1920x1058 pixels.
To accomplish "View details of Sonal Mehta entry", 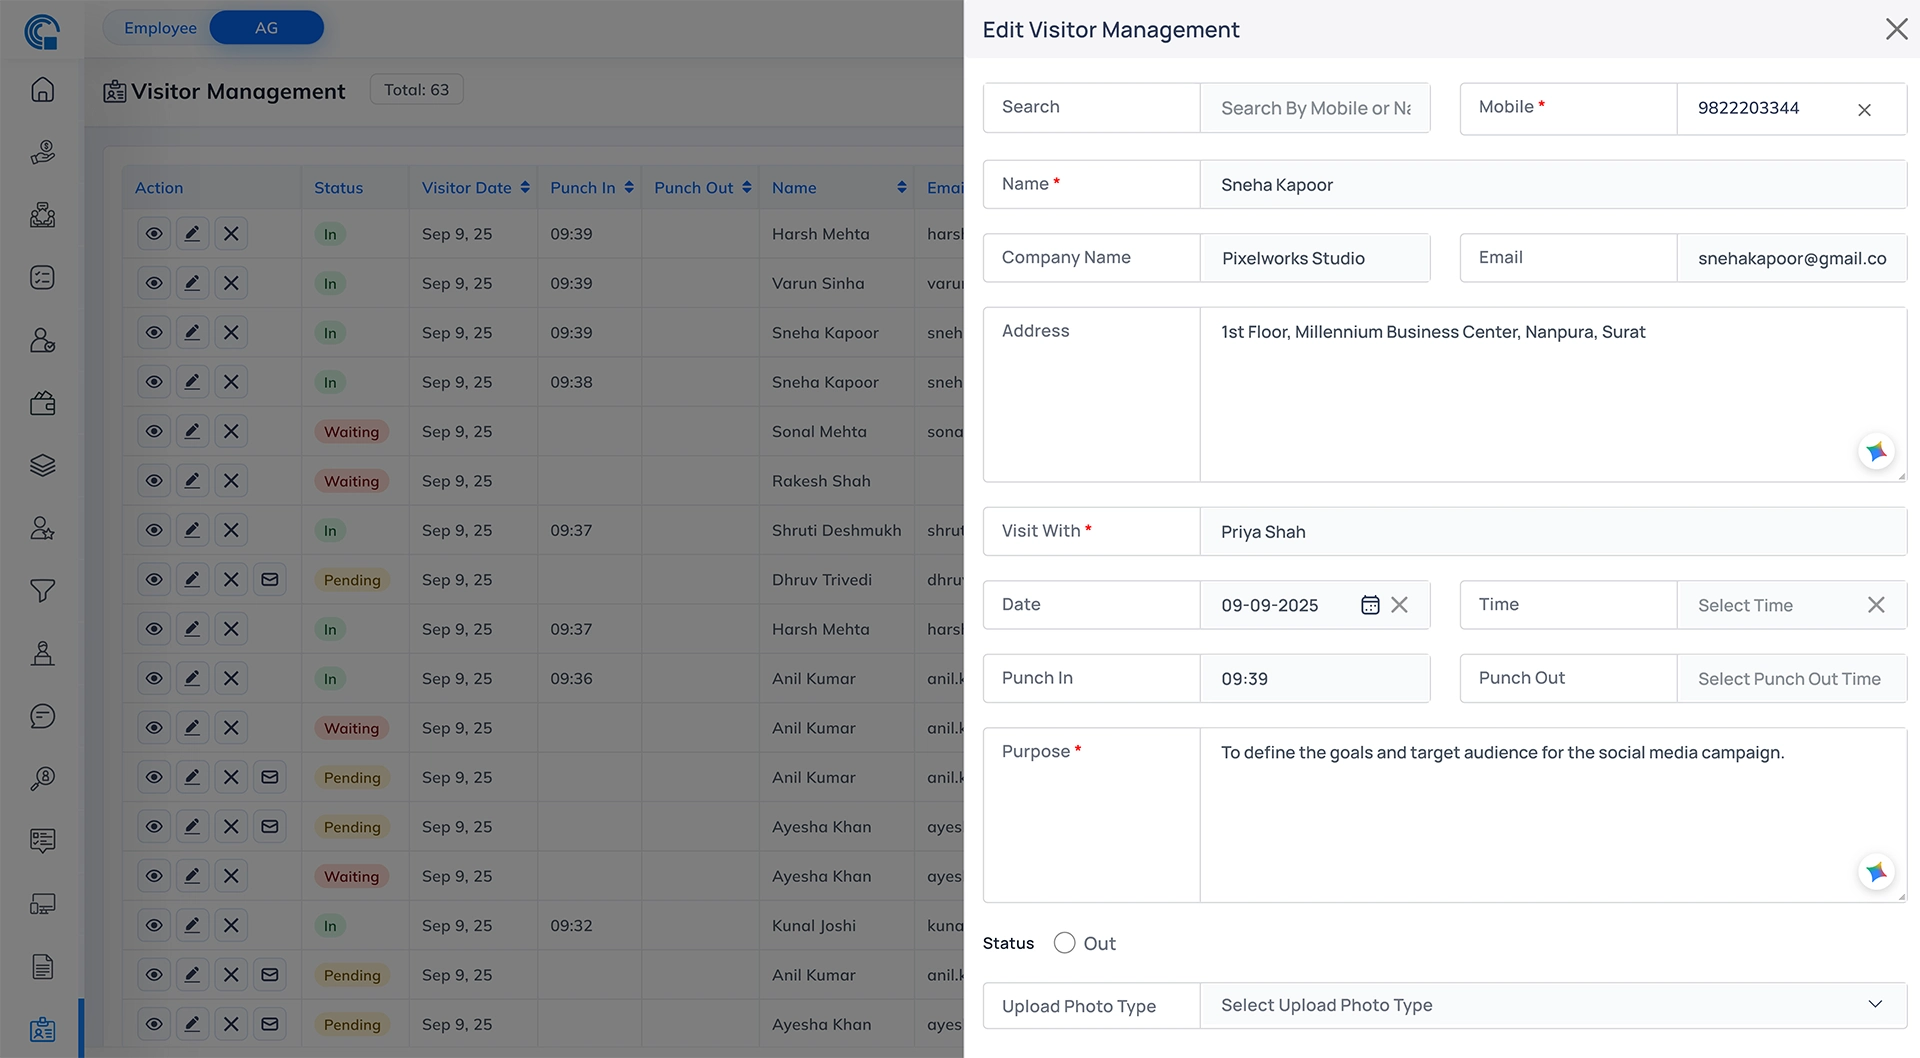I will tap(154, 431).
